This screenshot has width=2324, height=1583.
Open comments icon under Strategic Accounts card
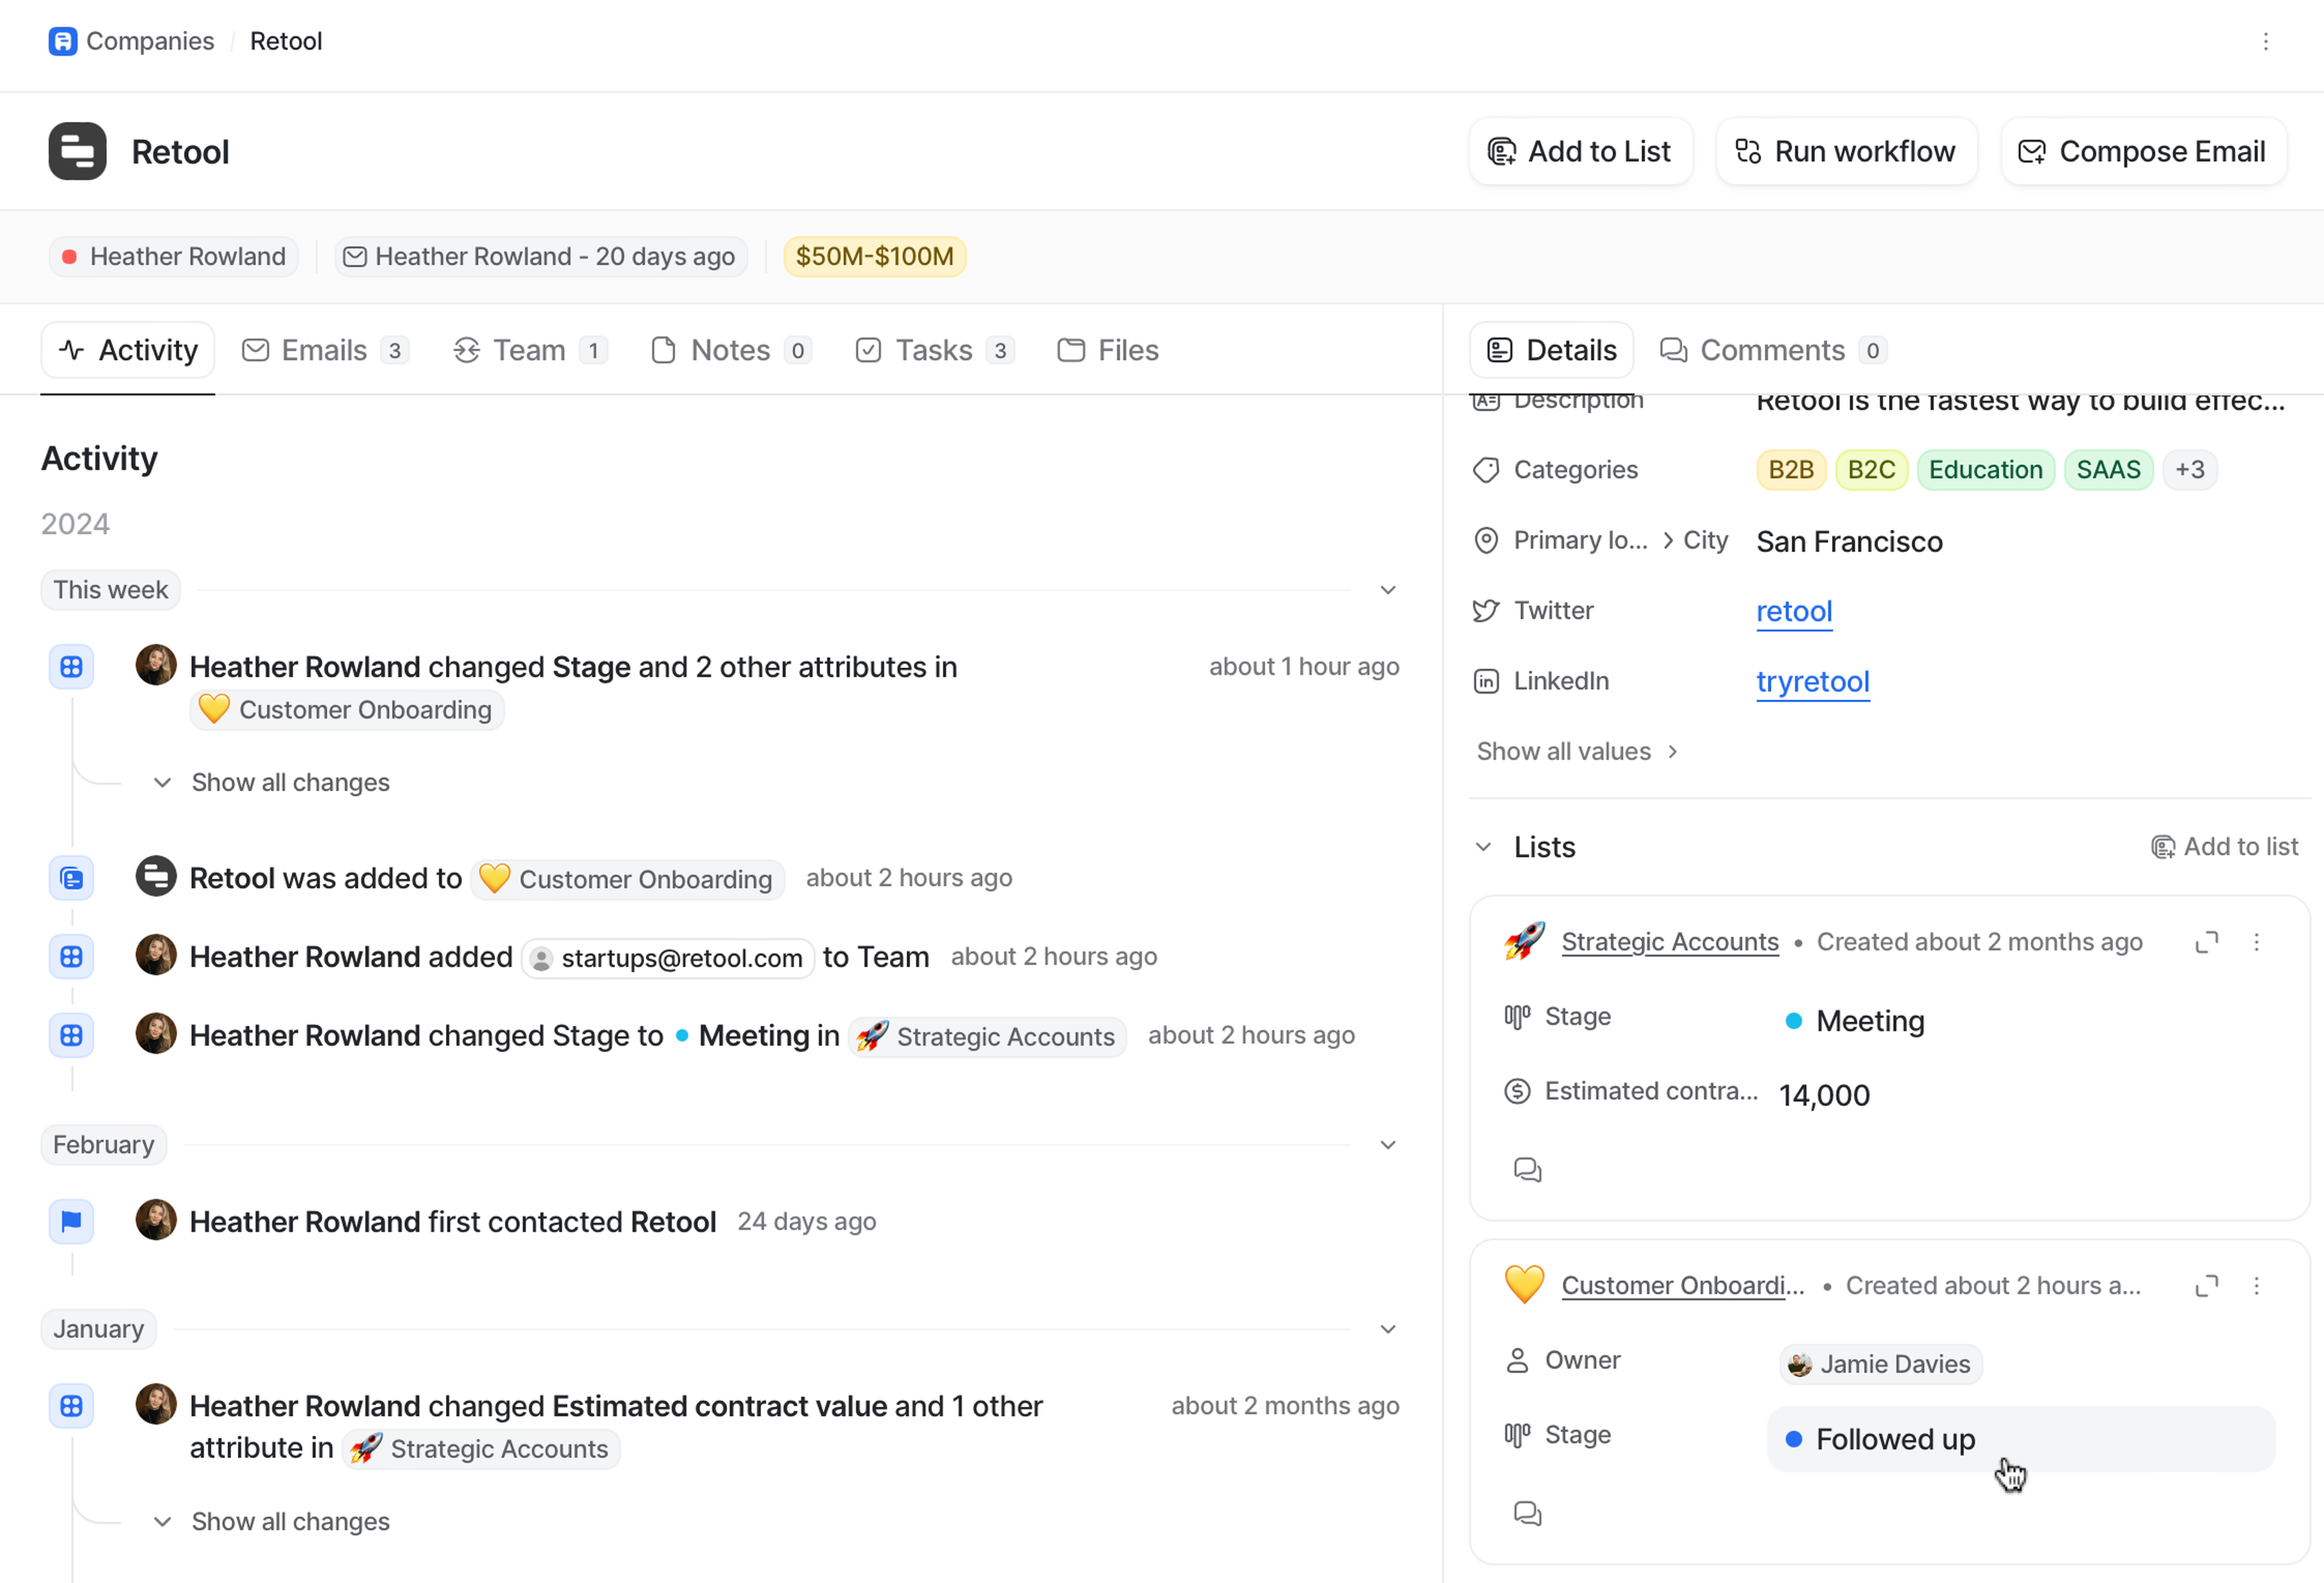coord(1527,1169)
